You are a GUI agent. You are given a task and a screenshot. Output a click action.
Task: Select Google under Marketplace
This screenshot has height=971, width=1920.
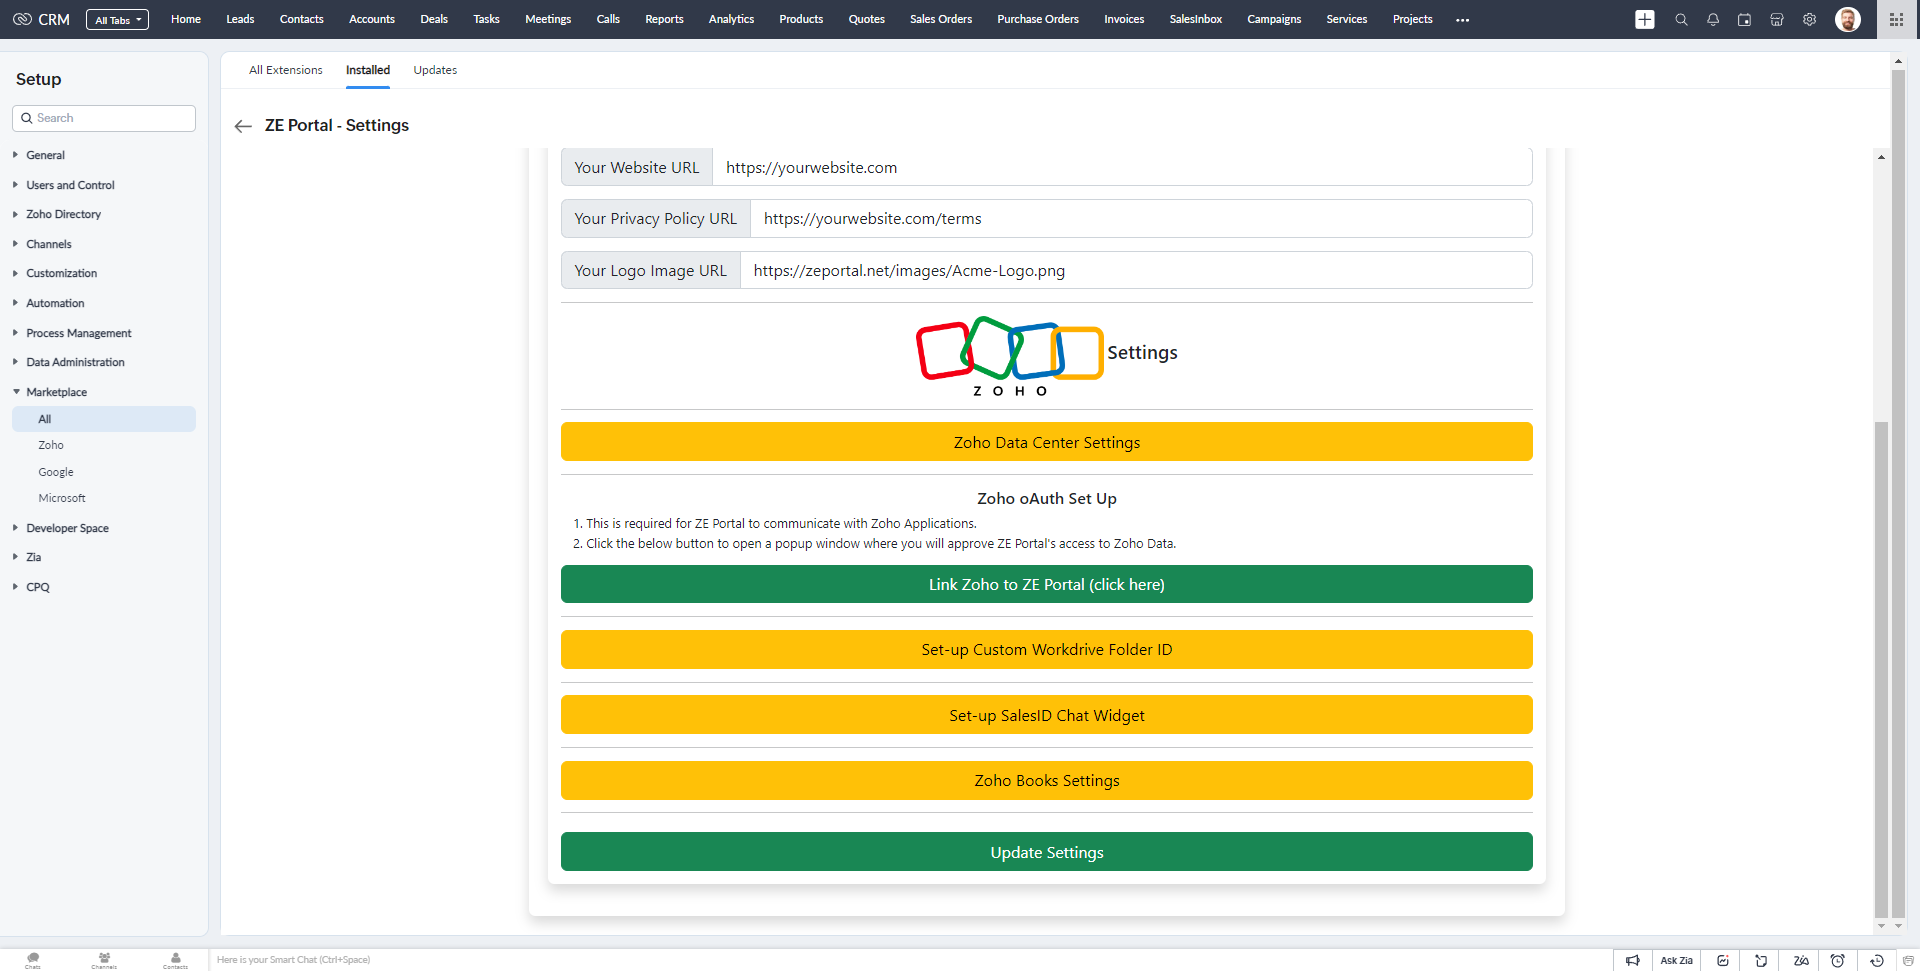point(56,472)
